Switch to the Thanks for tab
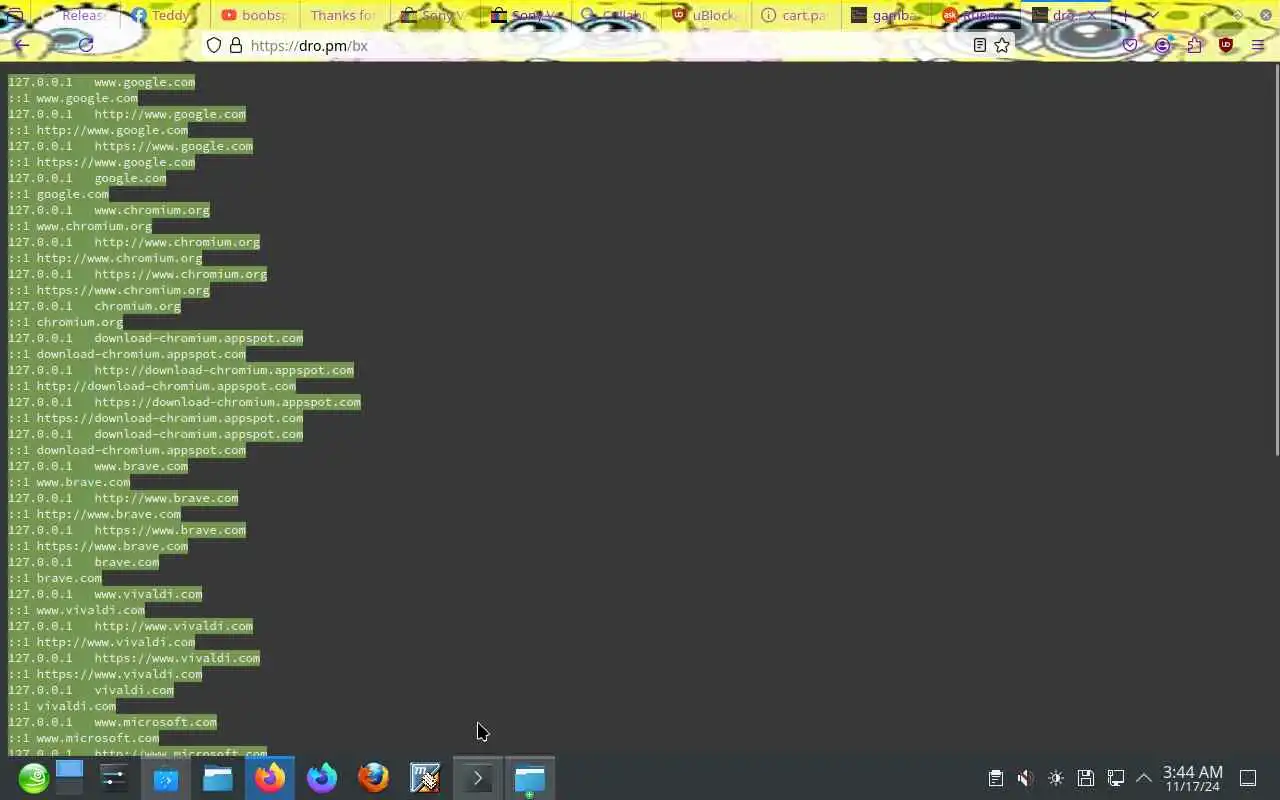Screen dimensions: 1280x800 344,15
